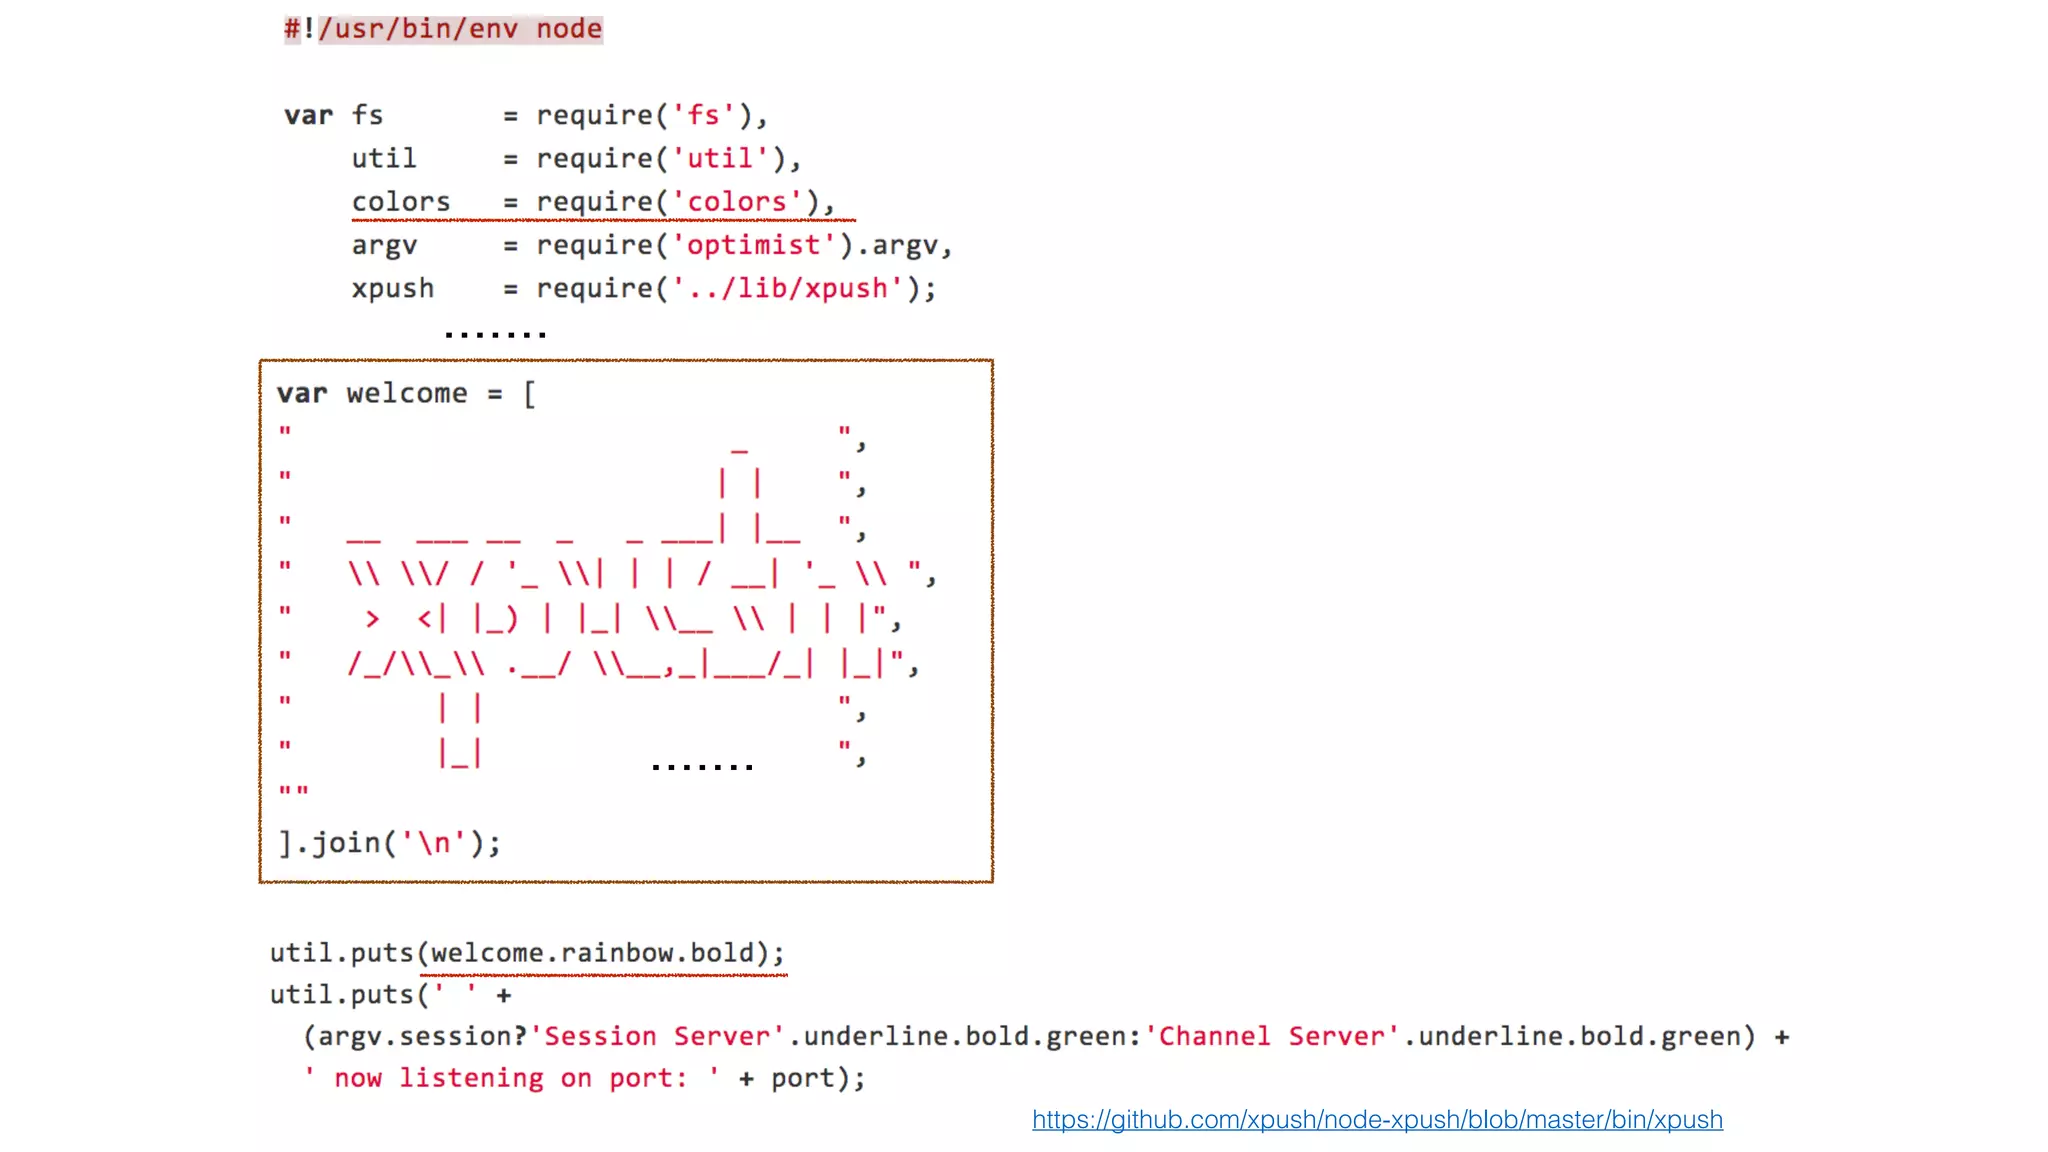Click the require('optimist').argv line

click(x=743, y=245)
